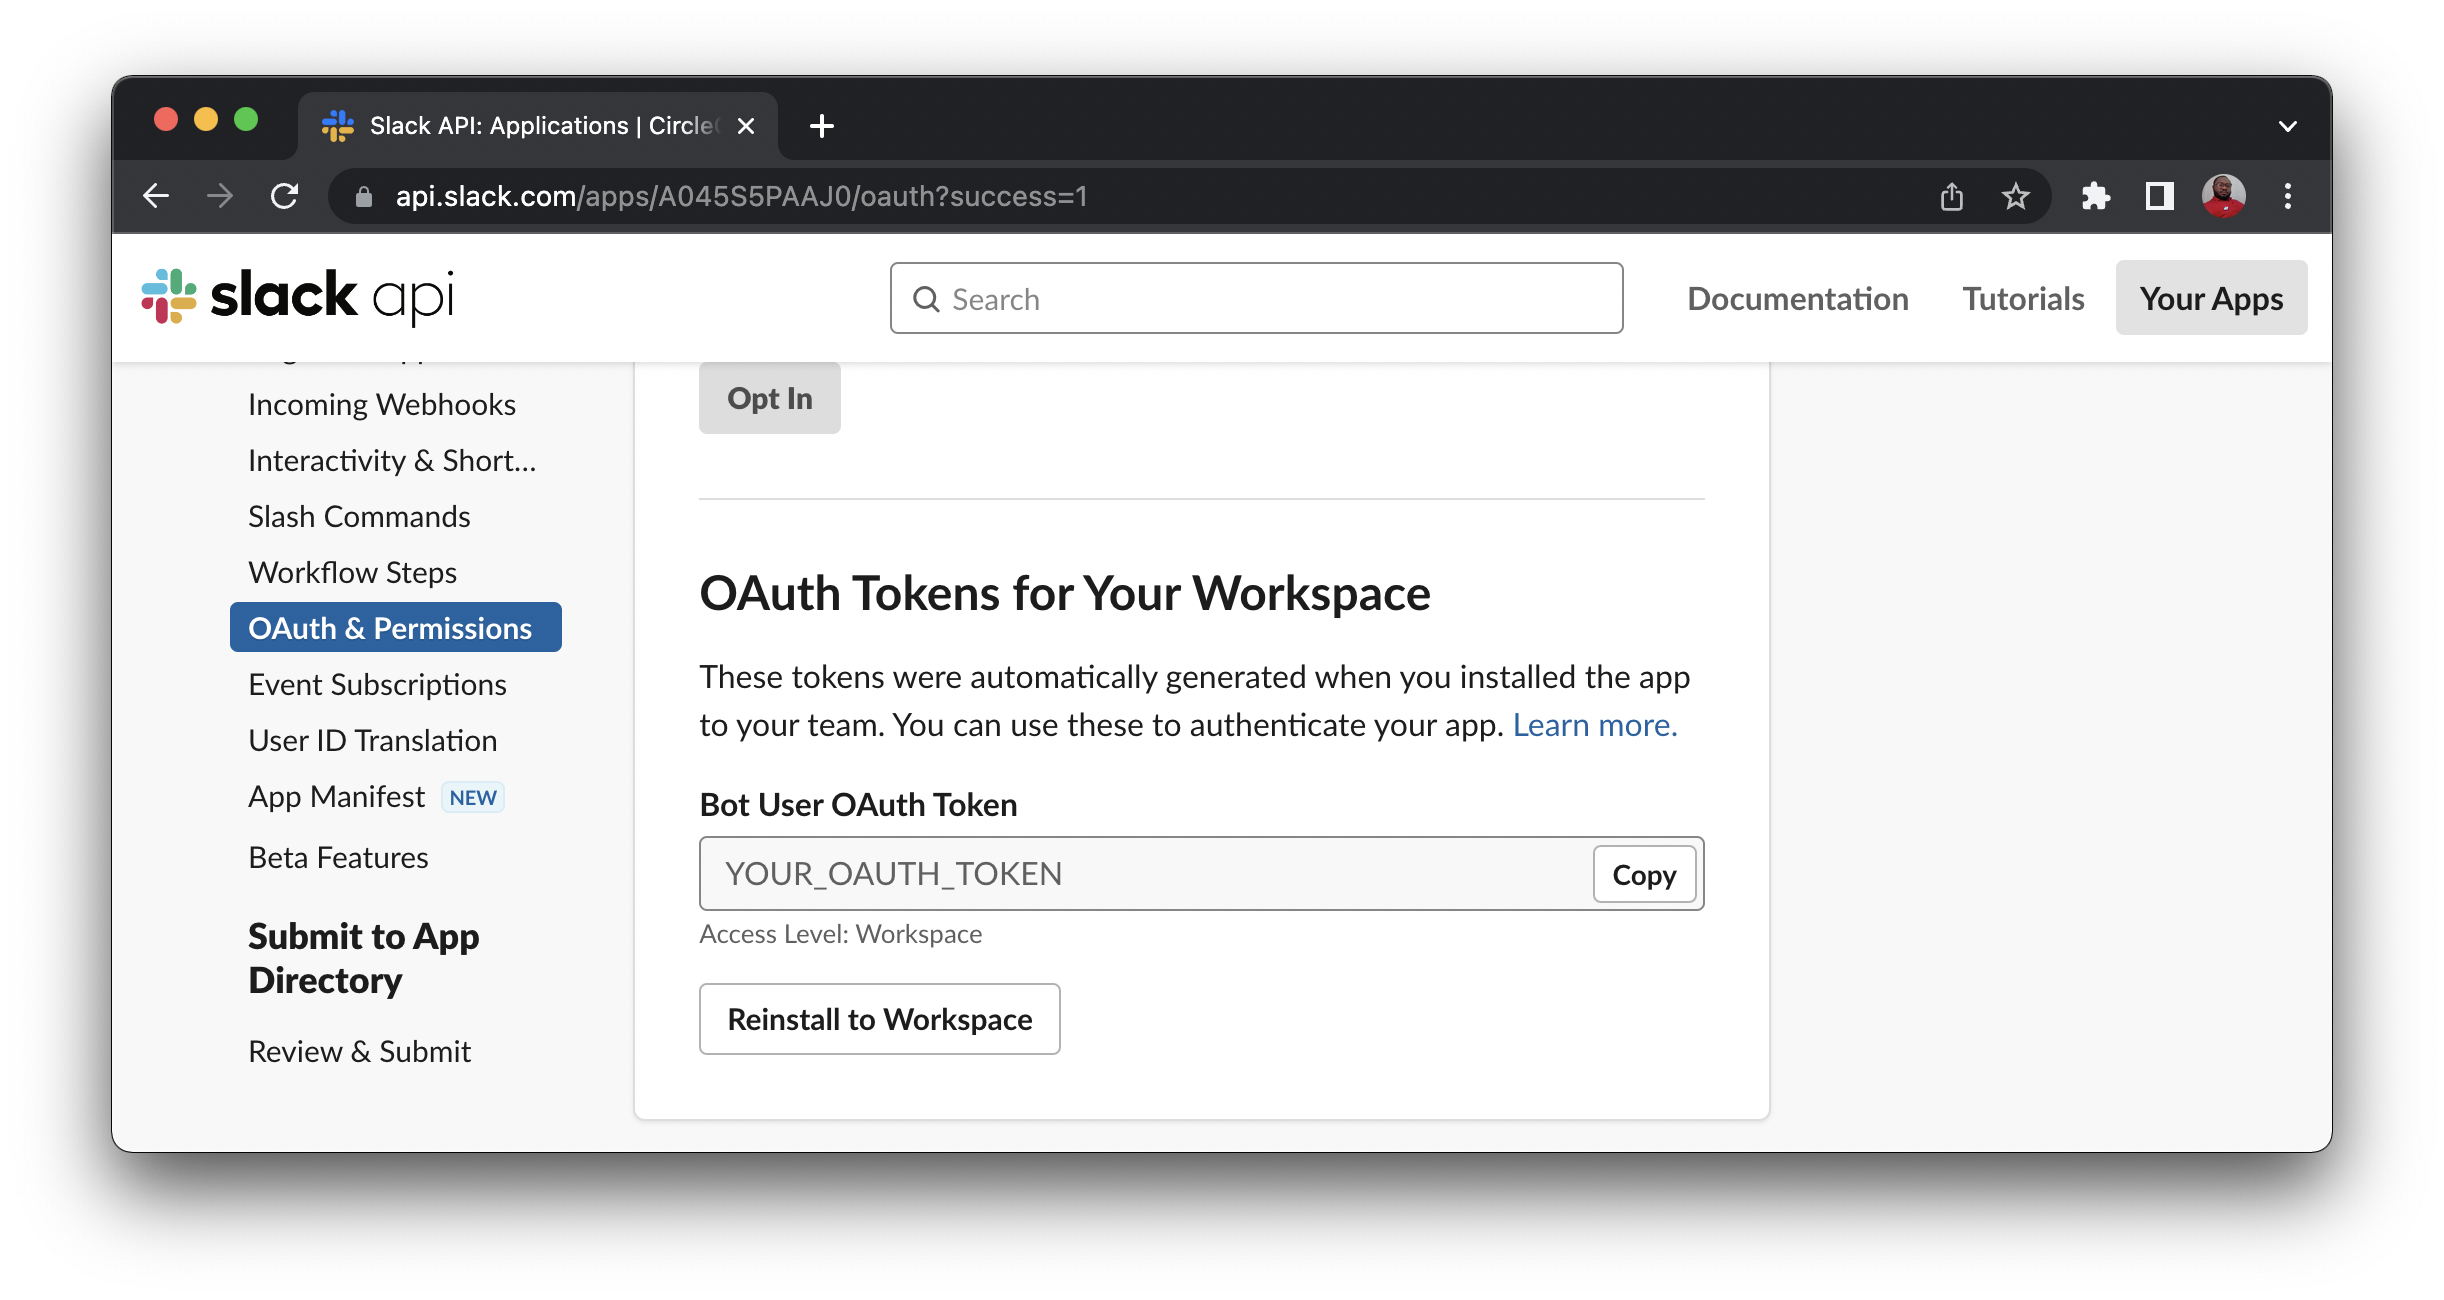Click the browser forward arrow

[220, 196]
